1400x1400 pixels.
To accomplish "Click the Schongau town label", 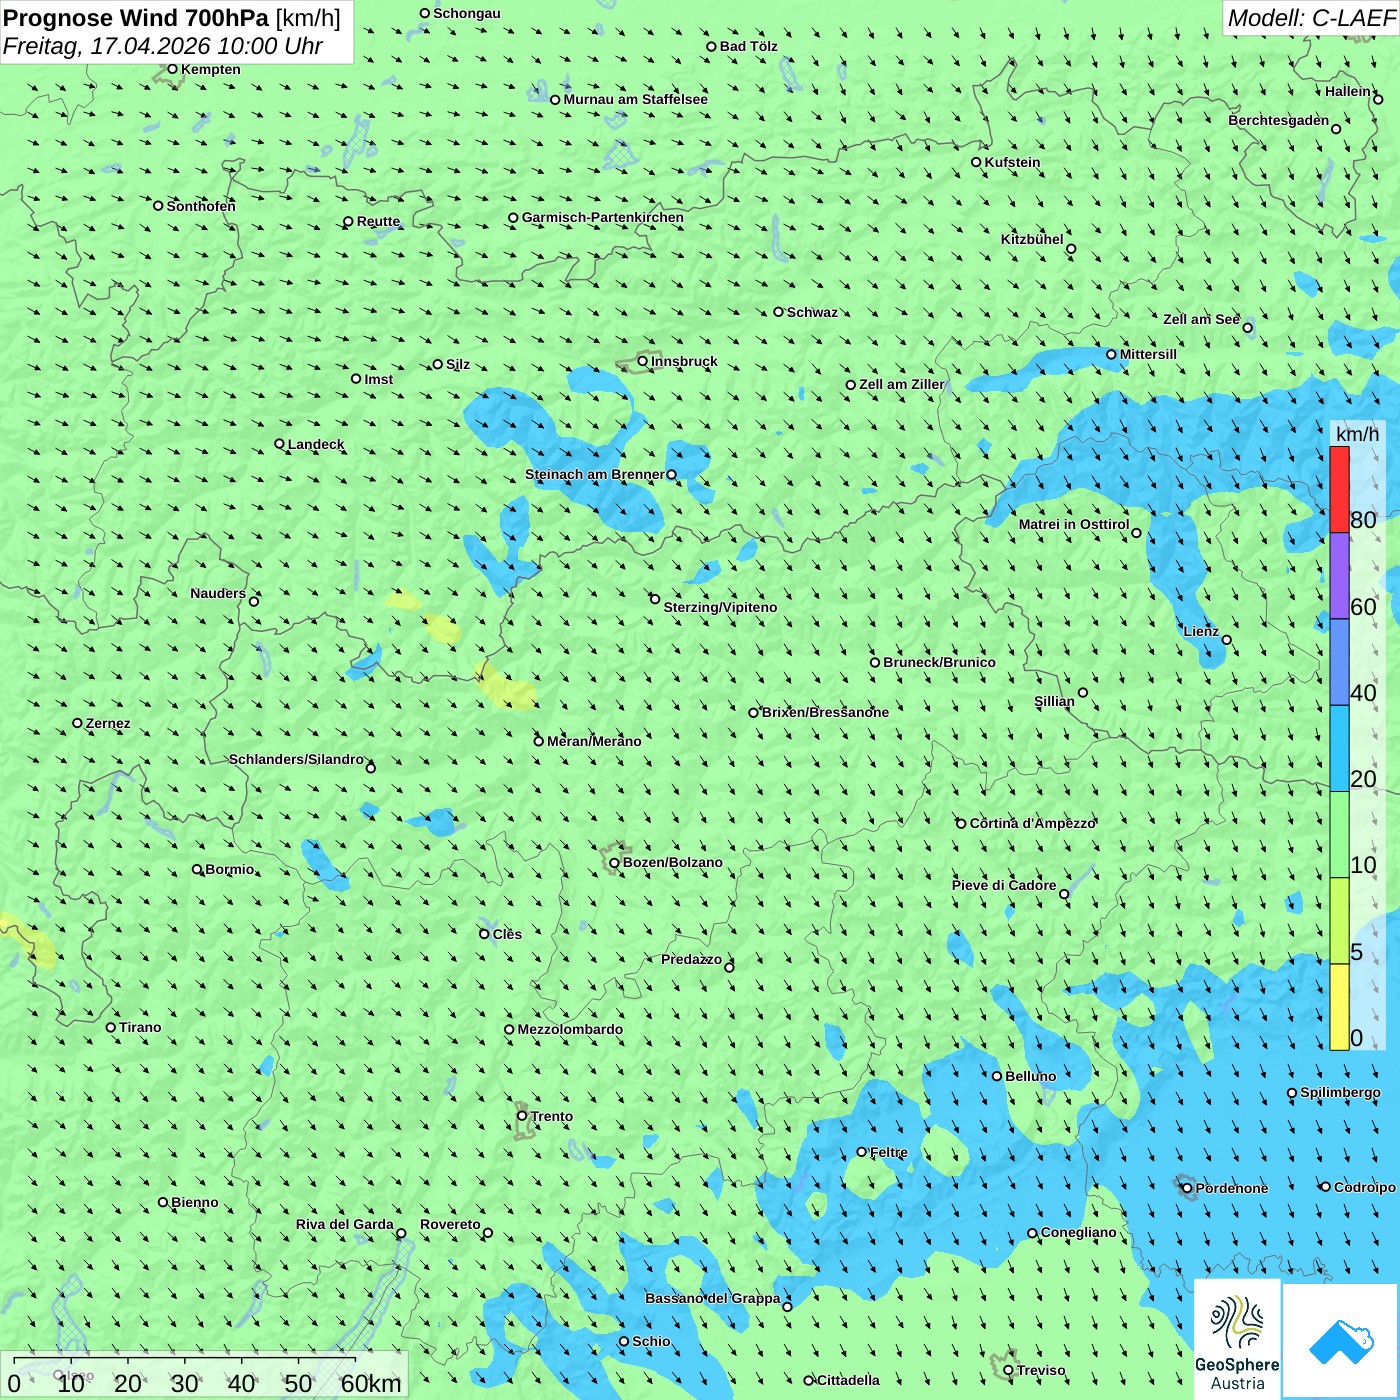I will point(466,13).
